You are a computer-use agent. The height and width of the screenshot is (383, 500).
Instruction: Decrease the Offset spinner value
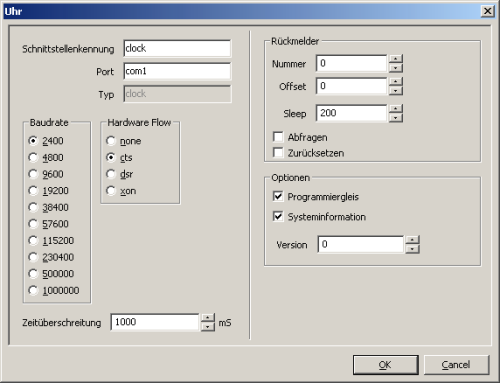tap(396, 91)
